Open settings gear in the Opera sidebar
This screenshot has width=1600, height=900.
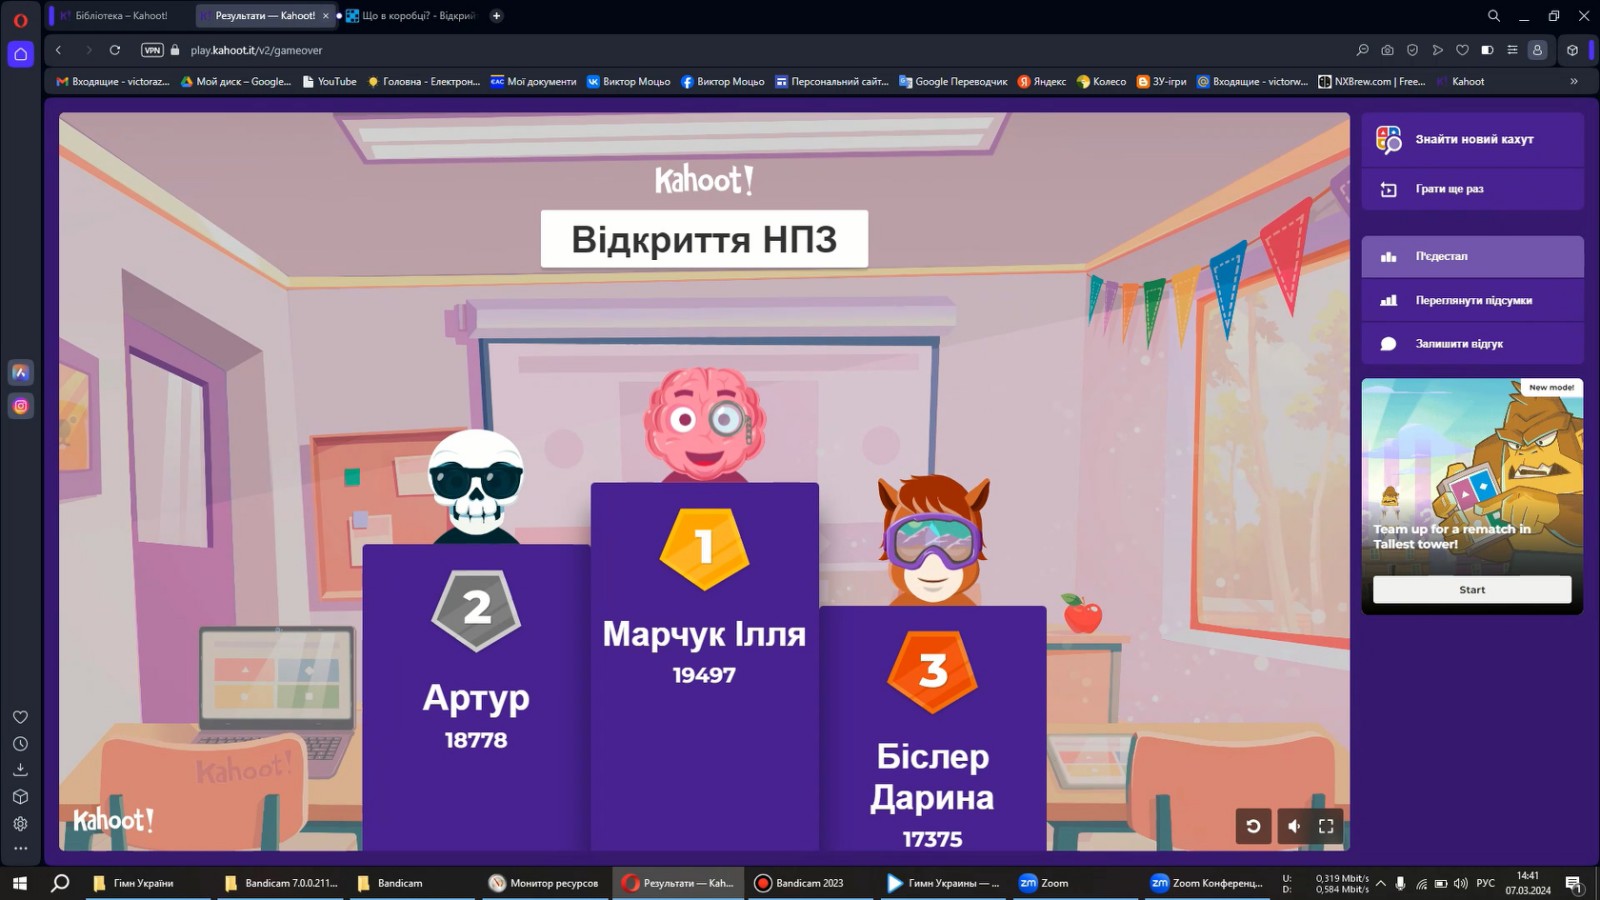tap(20, 824)
